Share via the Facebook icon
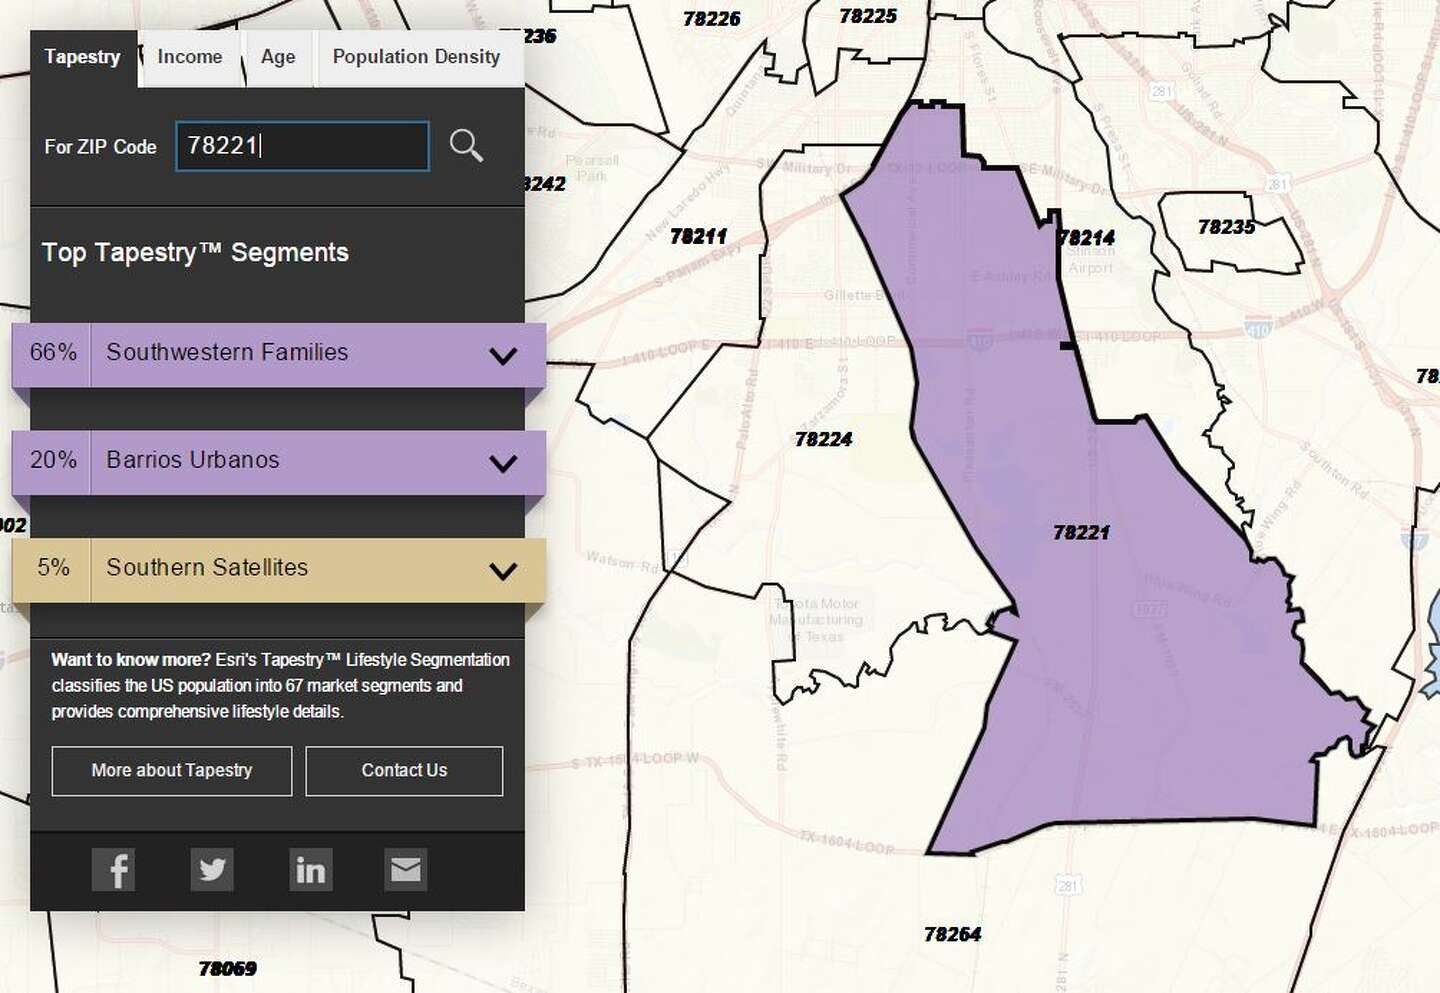1440x993 pixels. coord(113,869)
